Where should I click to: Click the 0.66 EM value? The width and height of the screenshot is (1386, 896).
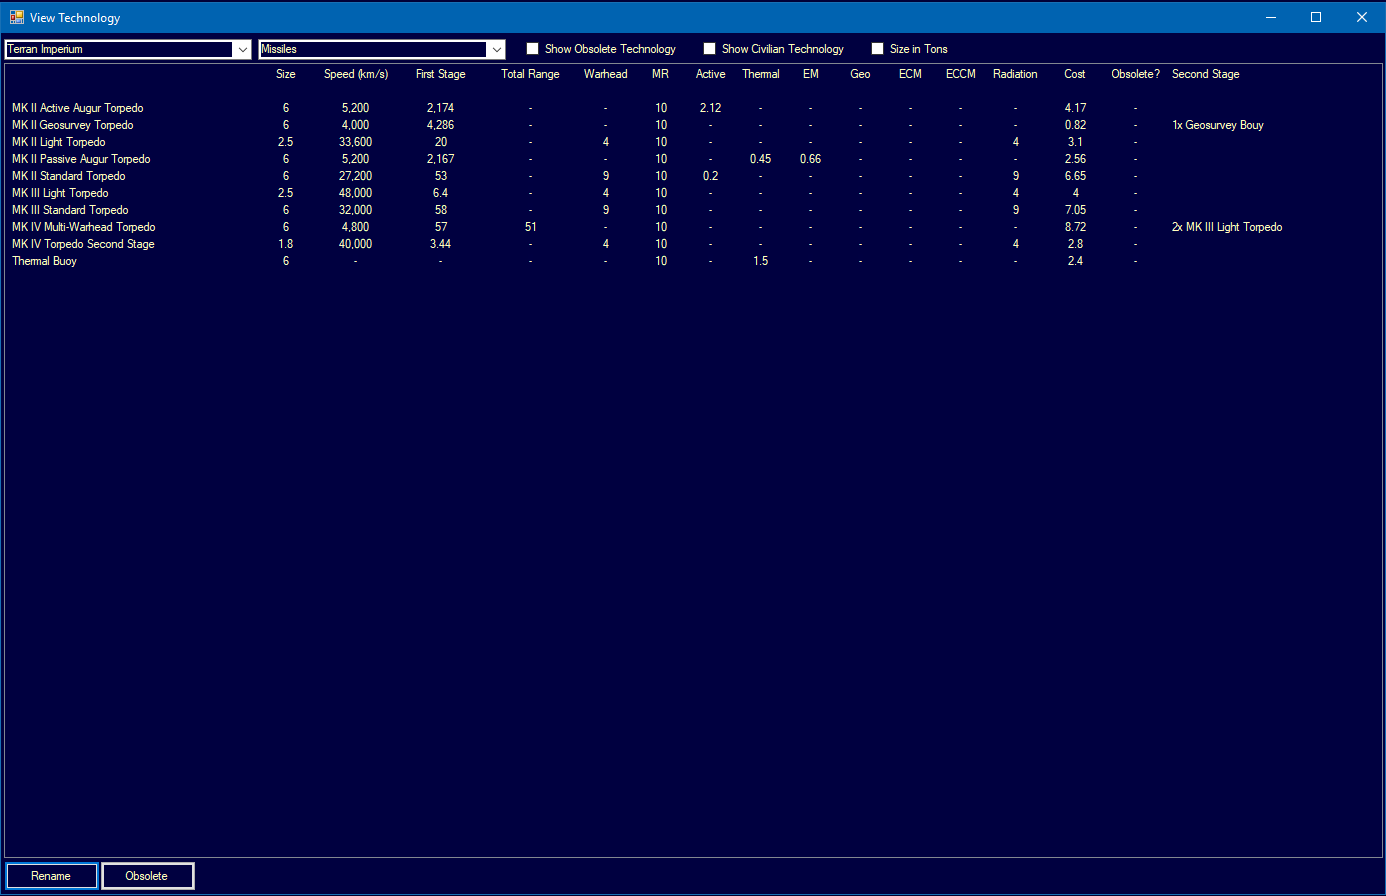click(811, 159)
